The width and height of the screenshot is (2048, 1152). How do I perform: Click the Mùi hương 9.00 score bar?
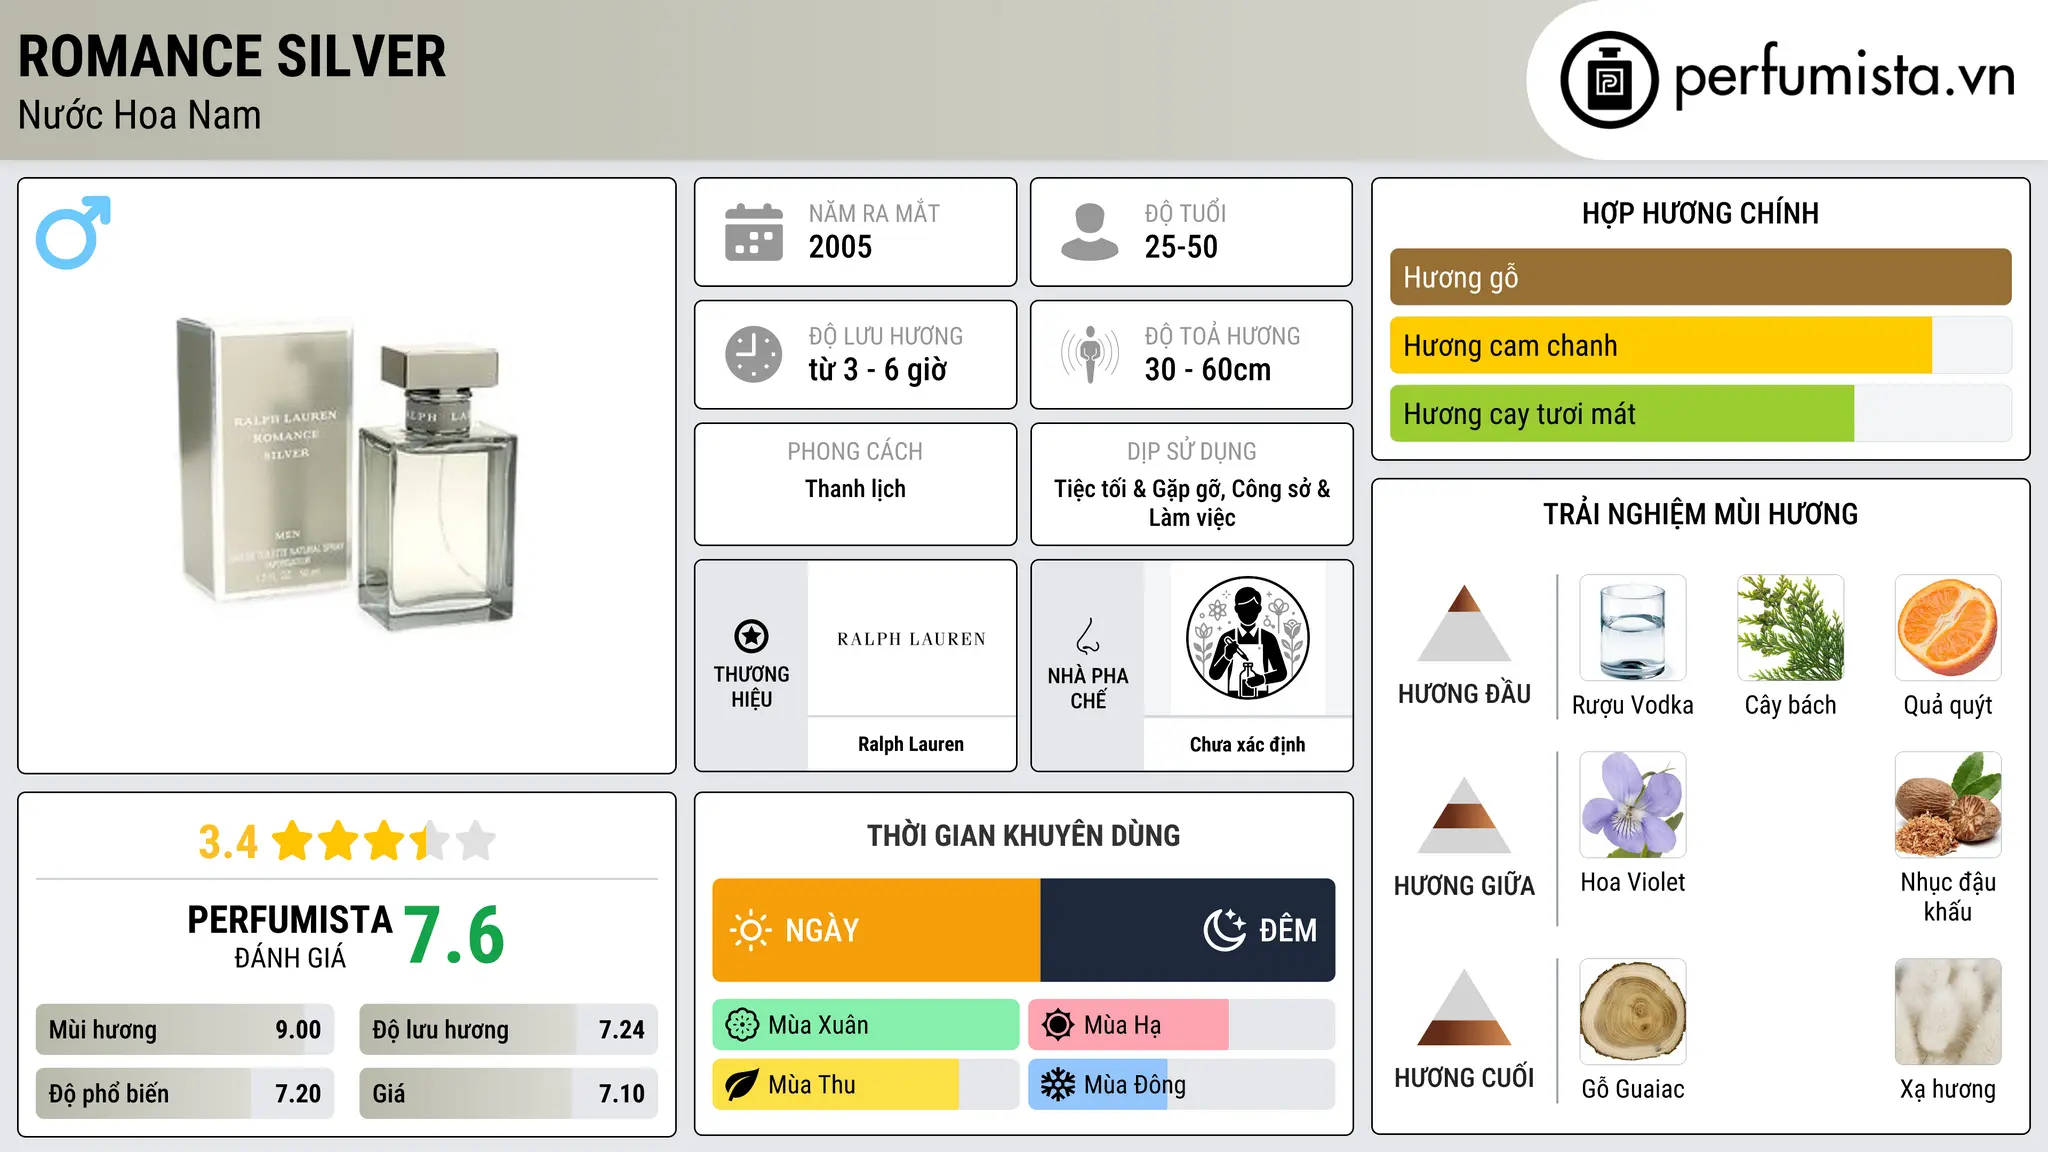pyautogui.click(x=185, y=1030)
